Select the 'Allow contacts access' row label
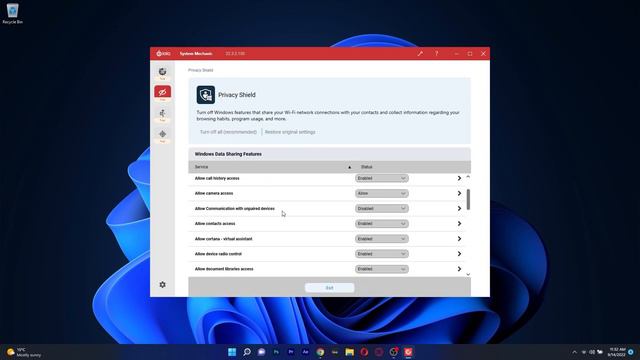This screenshot has width=640, height=360. 215,224
